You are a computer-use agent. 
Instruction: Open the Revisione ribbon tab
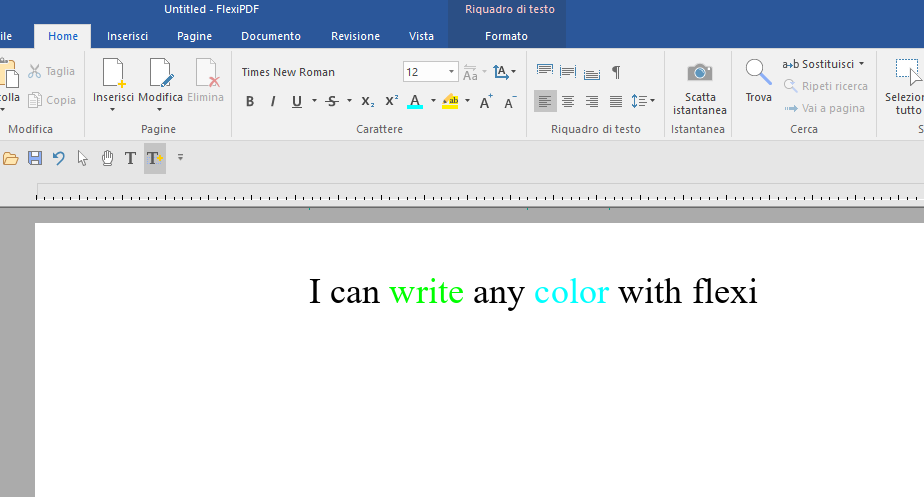point(355,36)
